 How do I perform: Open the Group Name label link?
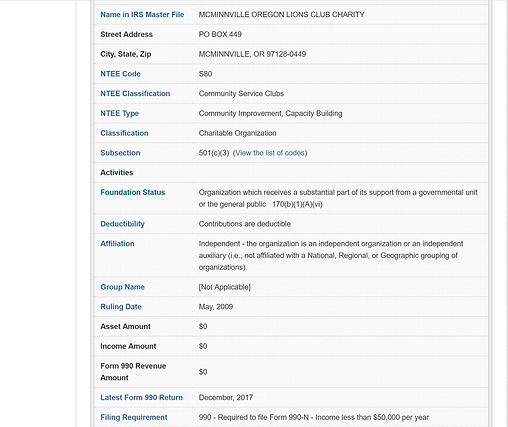pos(122,287)
